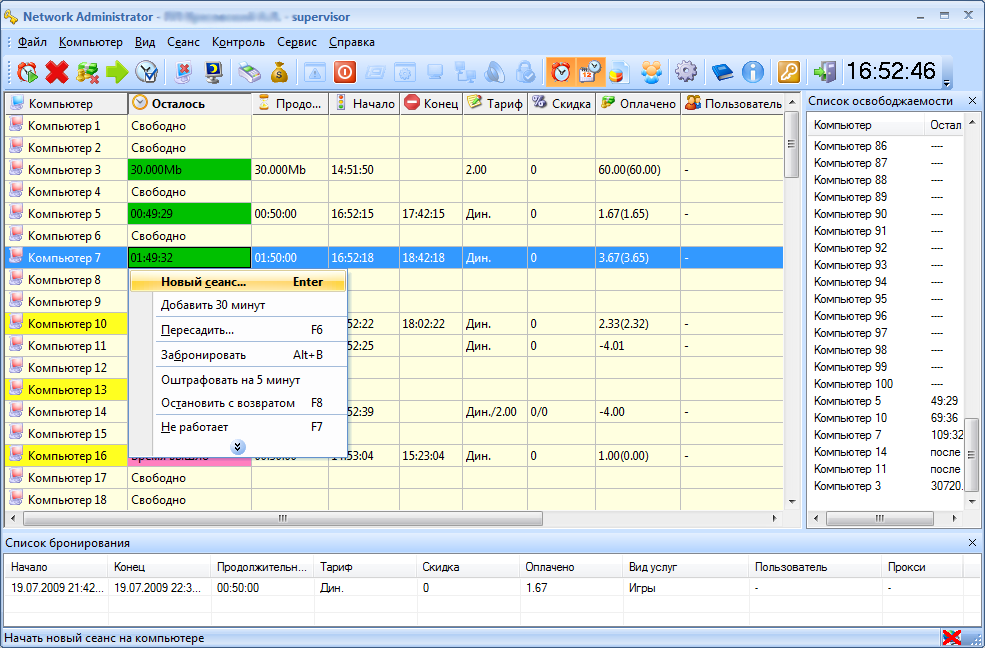Choose Остановить с возвратом in context menu
The height and width of the screenshot is (648, 985).
[238, 402]
